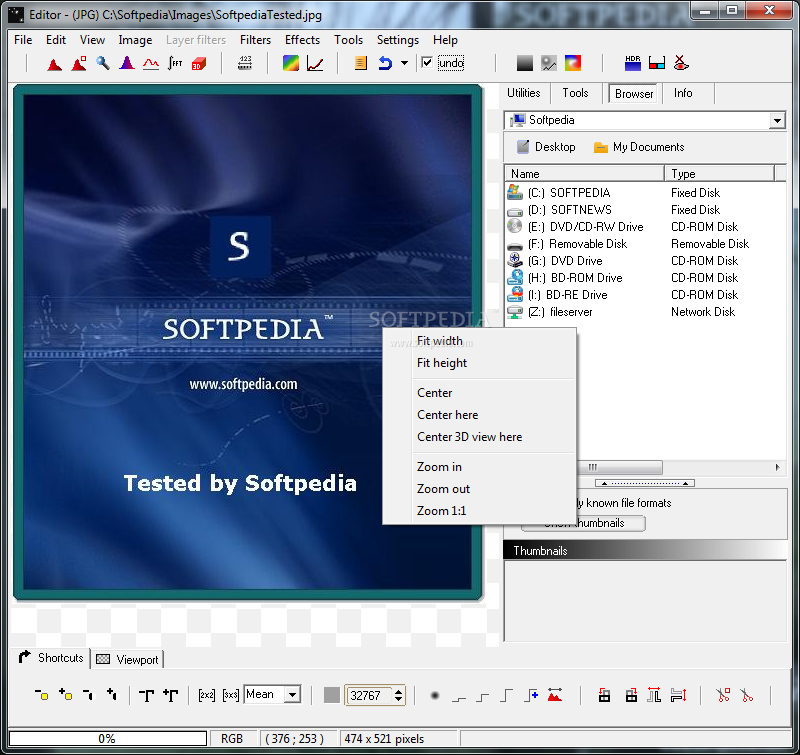This screenshot has width=800, height=755.
Task: Open the red 3D cube view
Action: (x=199, y=64)
